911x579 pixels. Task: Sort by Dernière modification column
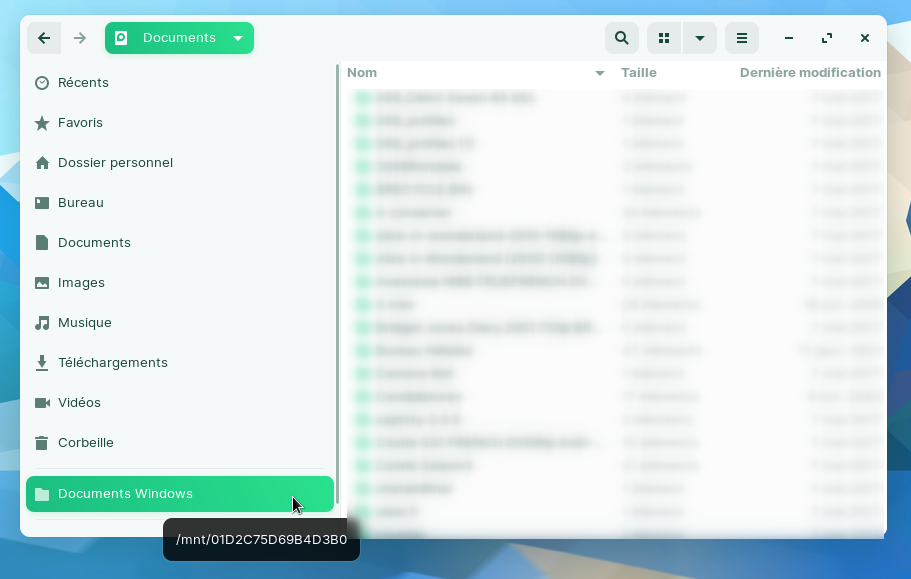[x=810, y=73]
